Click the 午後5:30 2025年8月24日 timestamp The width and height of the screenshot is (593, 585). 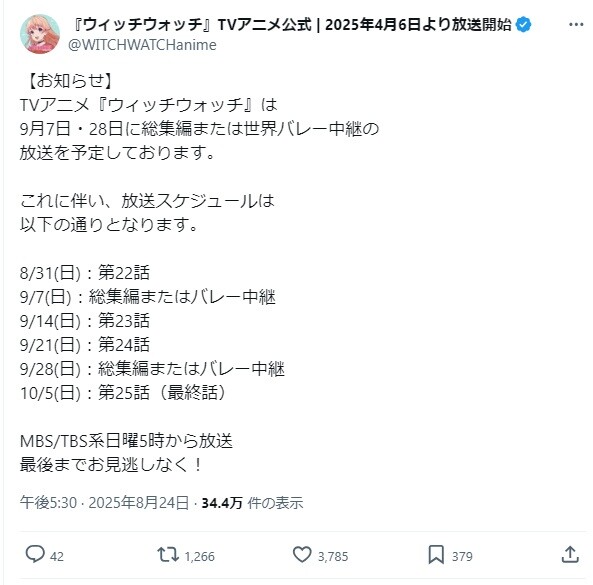(104, 503)
